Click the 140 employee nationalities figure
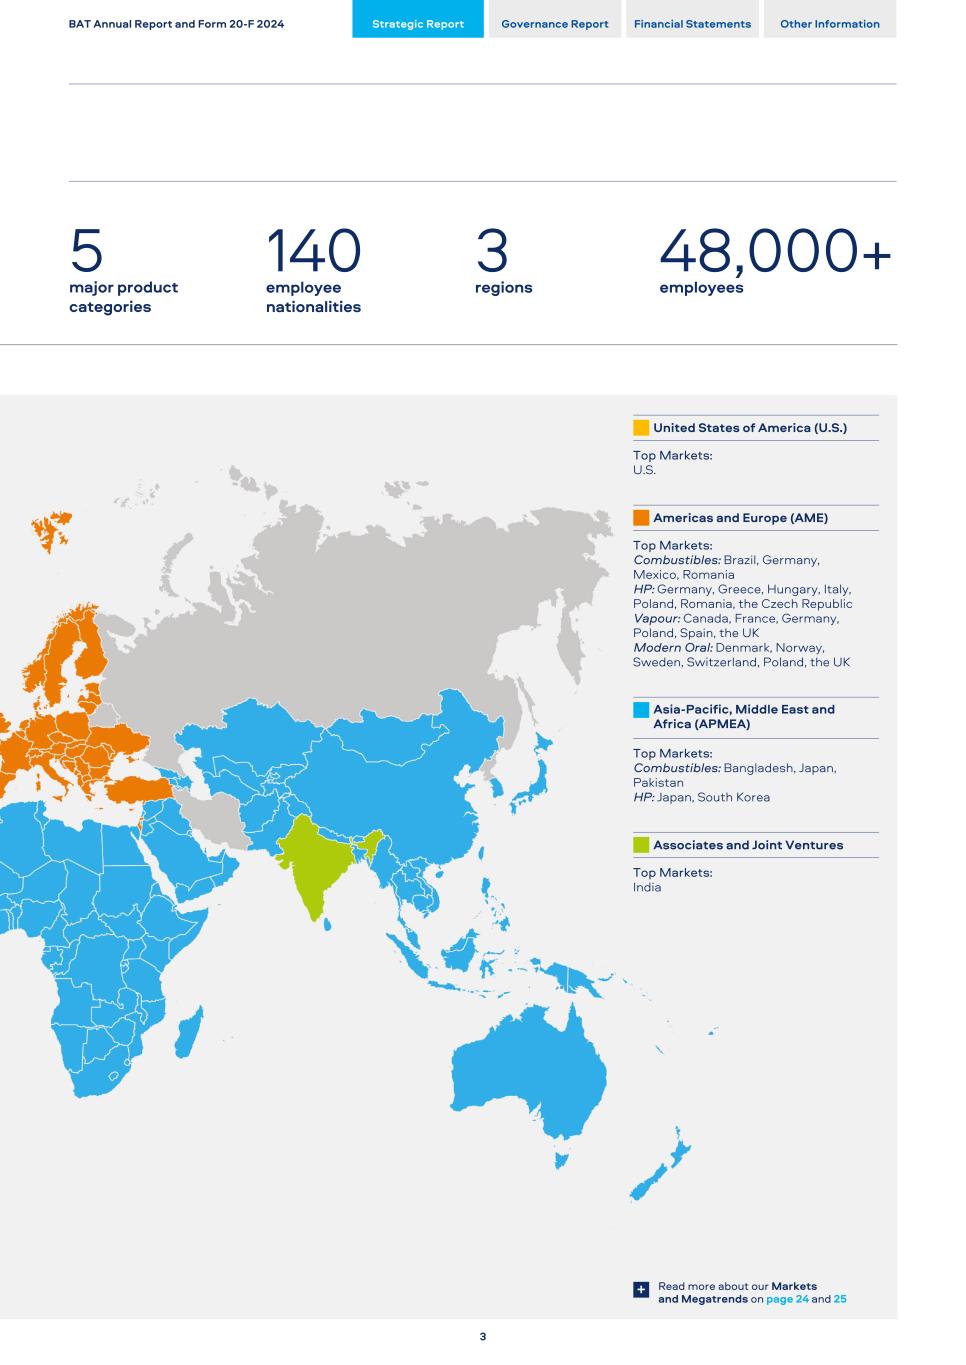The image size is (966, 1365). 313,251
